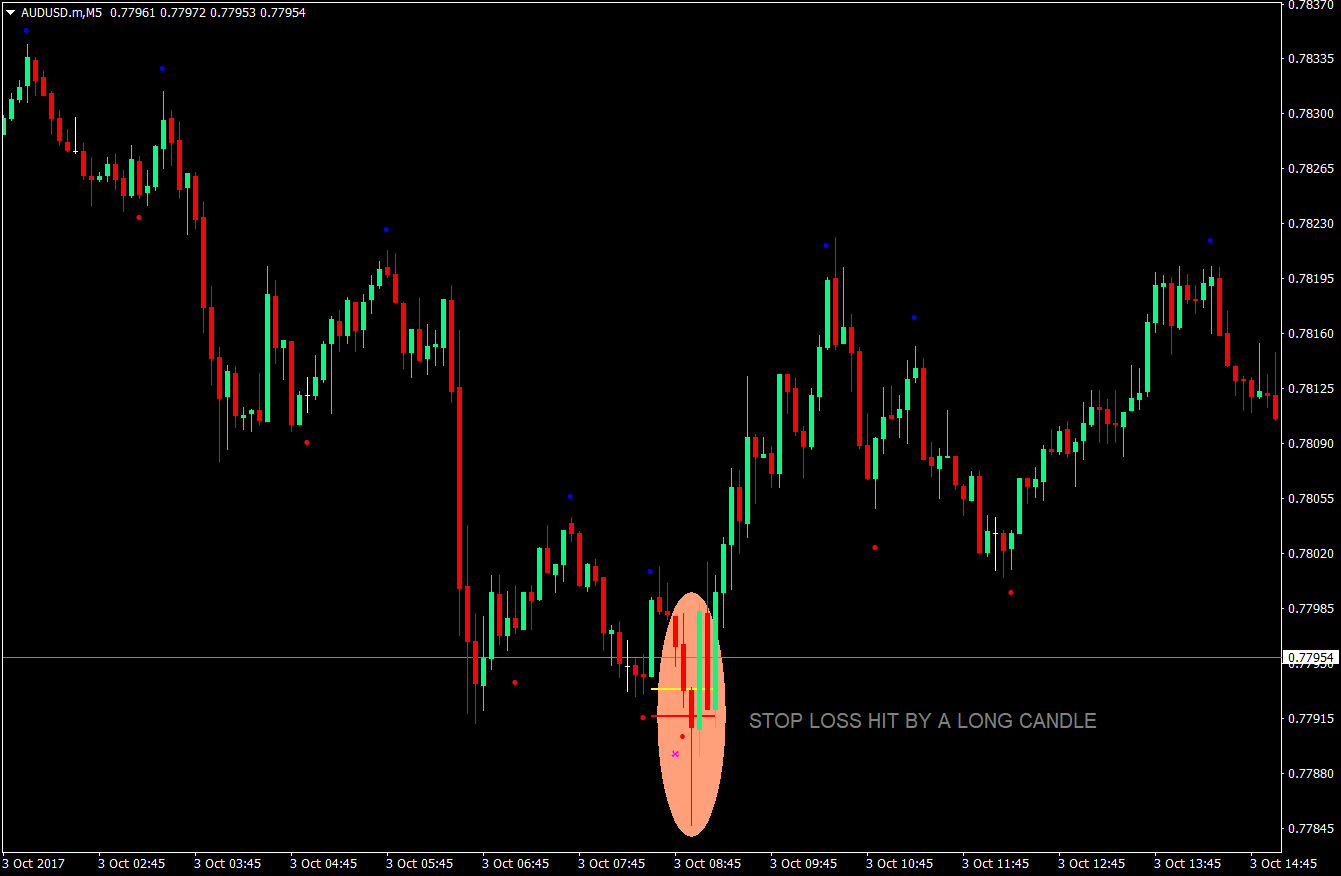1341x876 pixels.
Task: Select the red dot inside the highlighted ellipse
Action: point(683,735)
